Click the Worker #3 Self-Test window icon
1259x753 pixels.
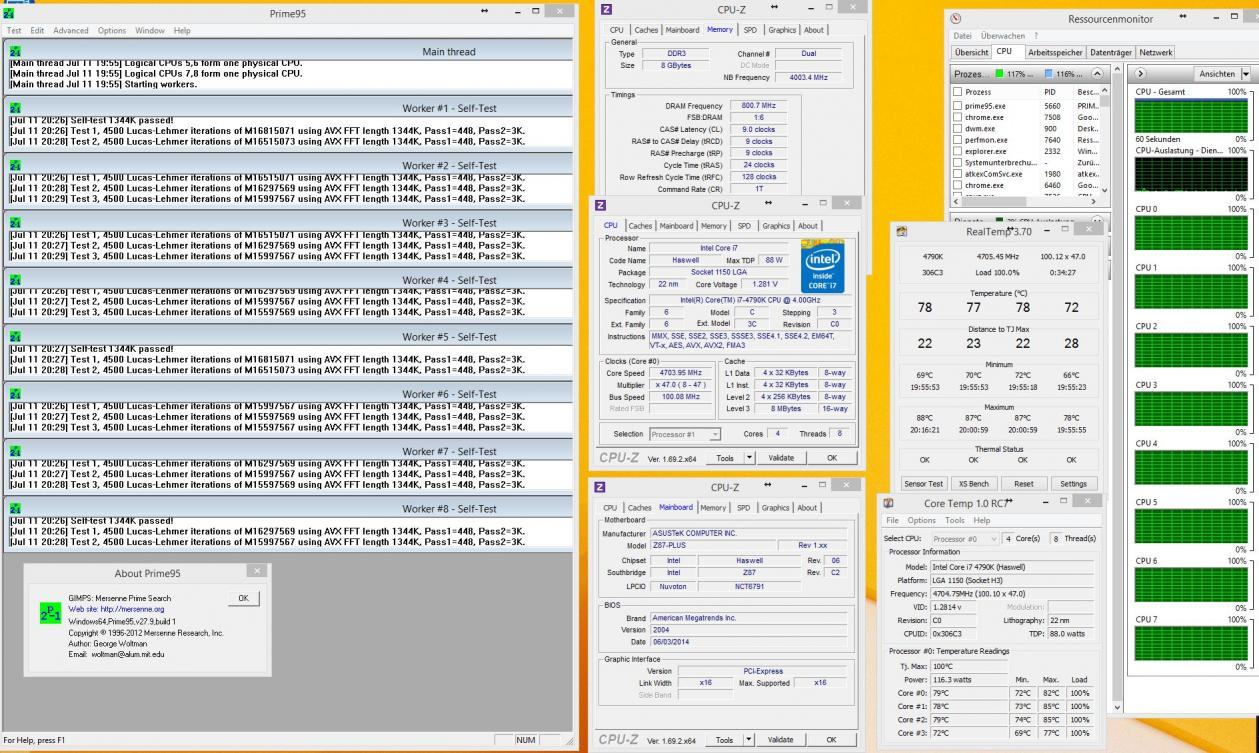click(15, 223)
